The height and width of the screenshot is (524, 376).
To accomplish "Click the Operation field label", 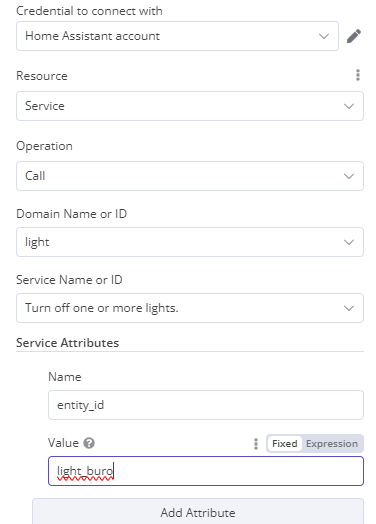I will 44,146.
